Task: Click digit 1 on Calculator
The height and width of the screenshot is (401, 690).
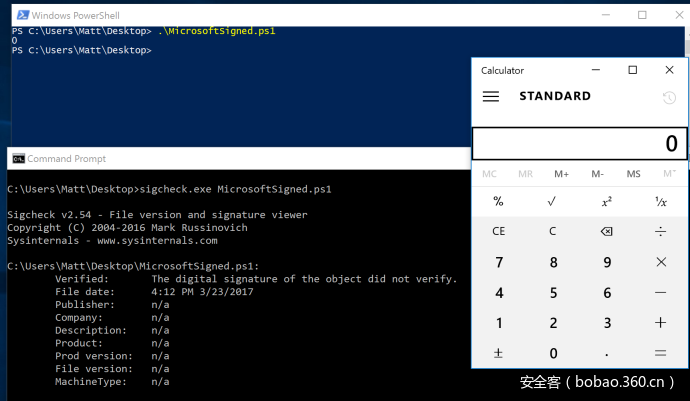Action: (499, 323)
